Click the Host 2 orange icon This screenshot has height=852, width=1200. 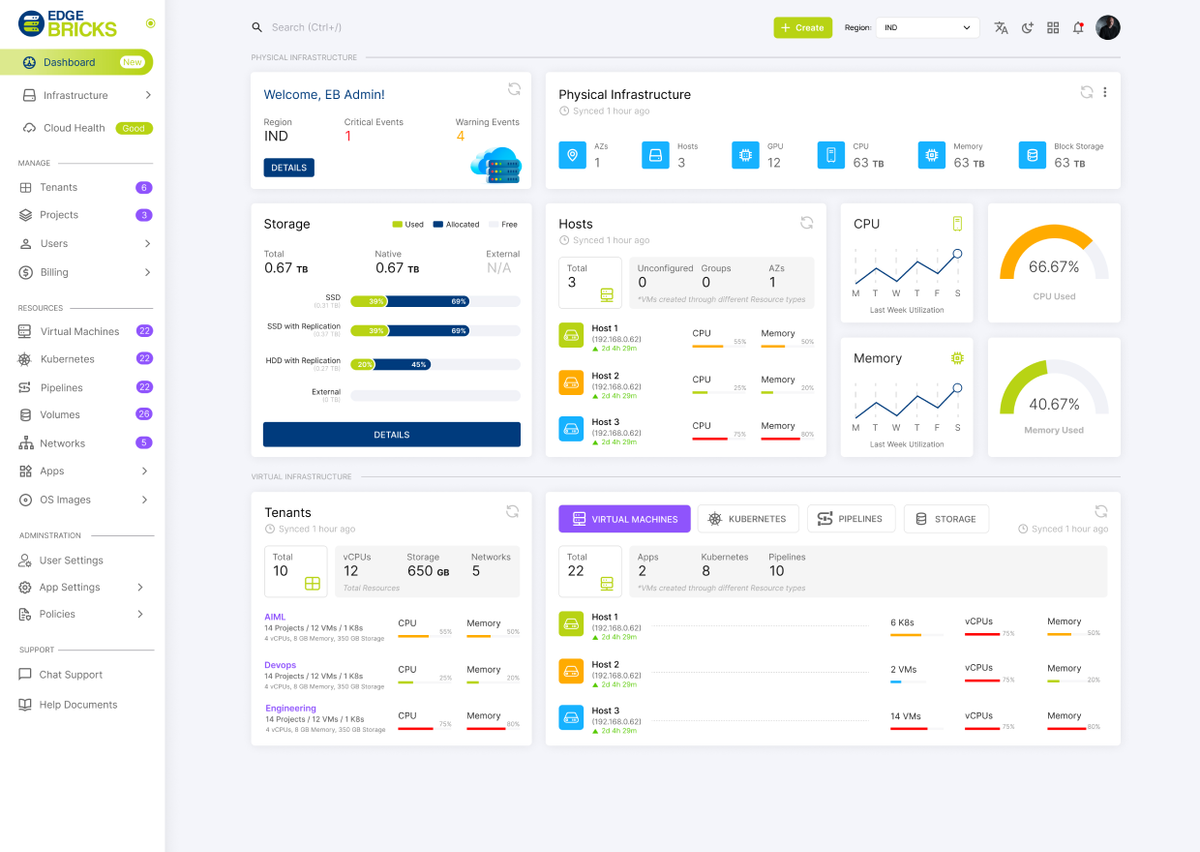571,382
